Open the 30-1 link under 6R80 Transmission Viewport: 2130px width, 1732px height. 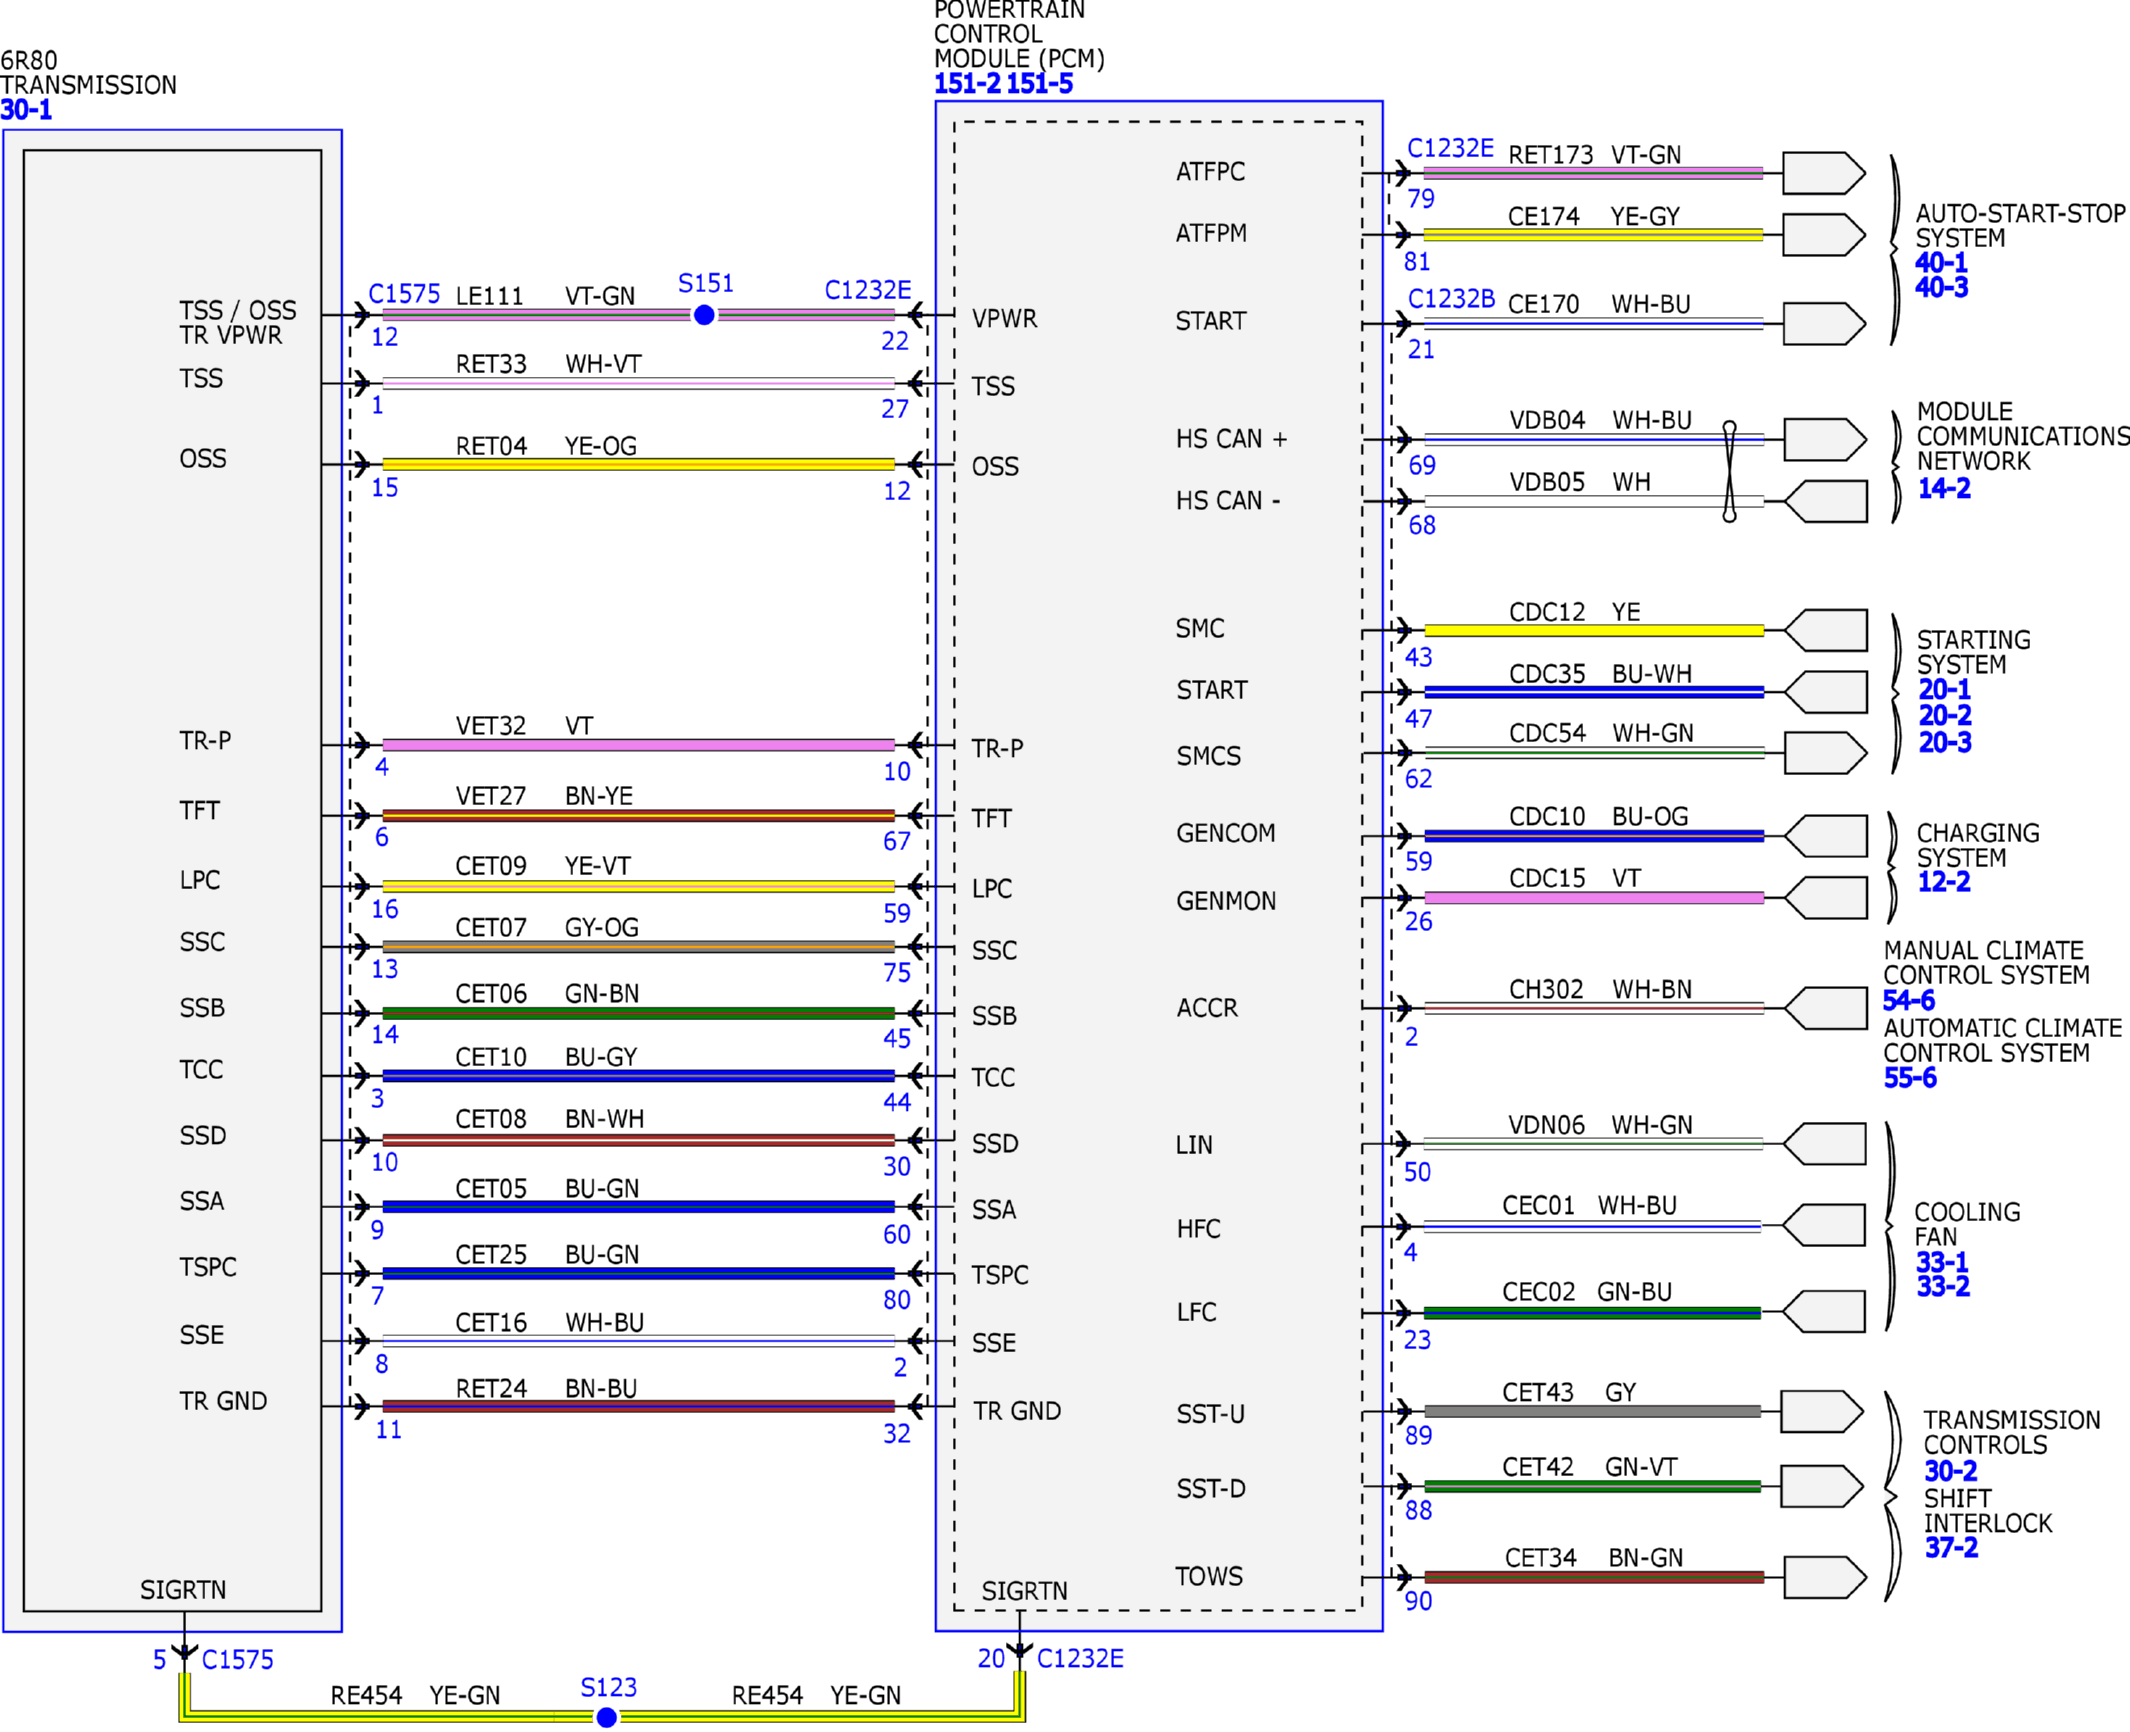point(26,110)
